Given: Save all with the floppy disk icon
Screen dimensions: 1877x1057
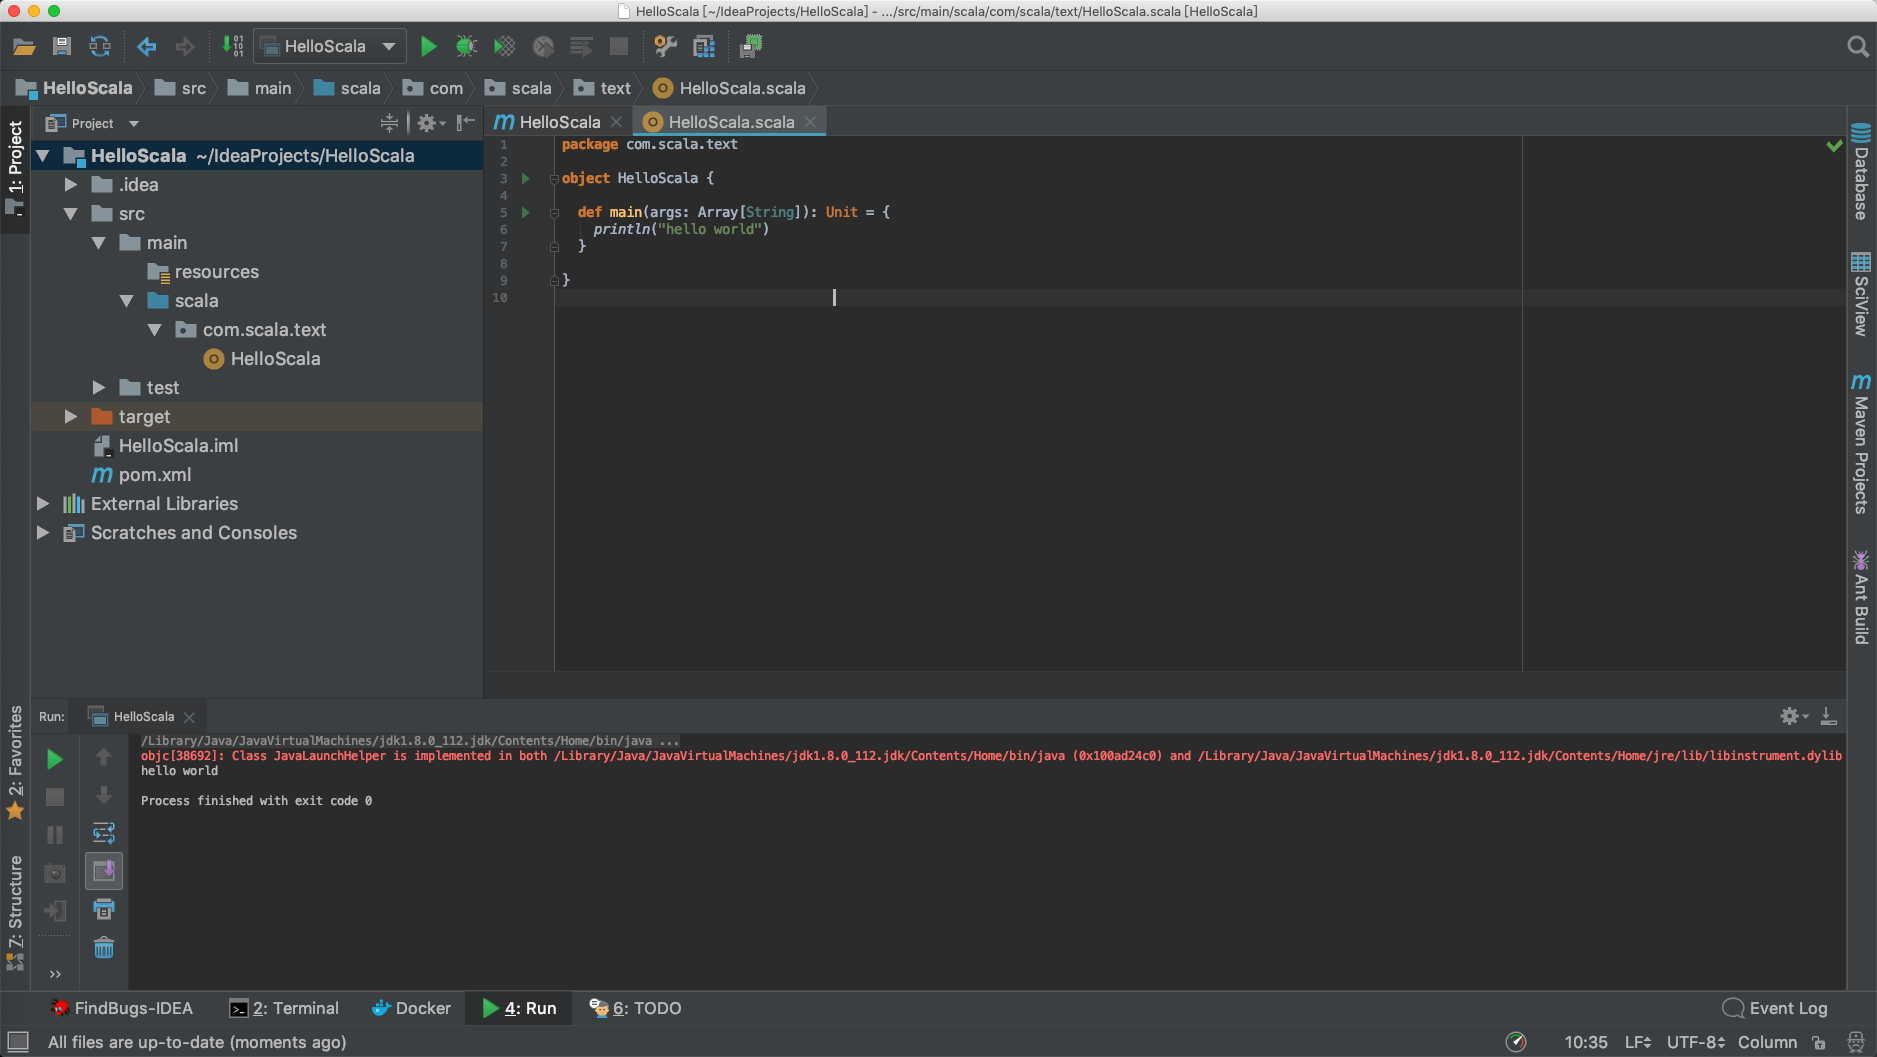Looking at the screenshot, I should (x=62, y=46).
